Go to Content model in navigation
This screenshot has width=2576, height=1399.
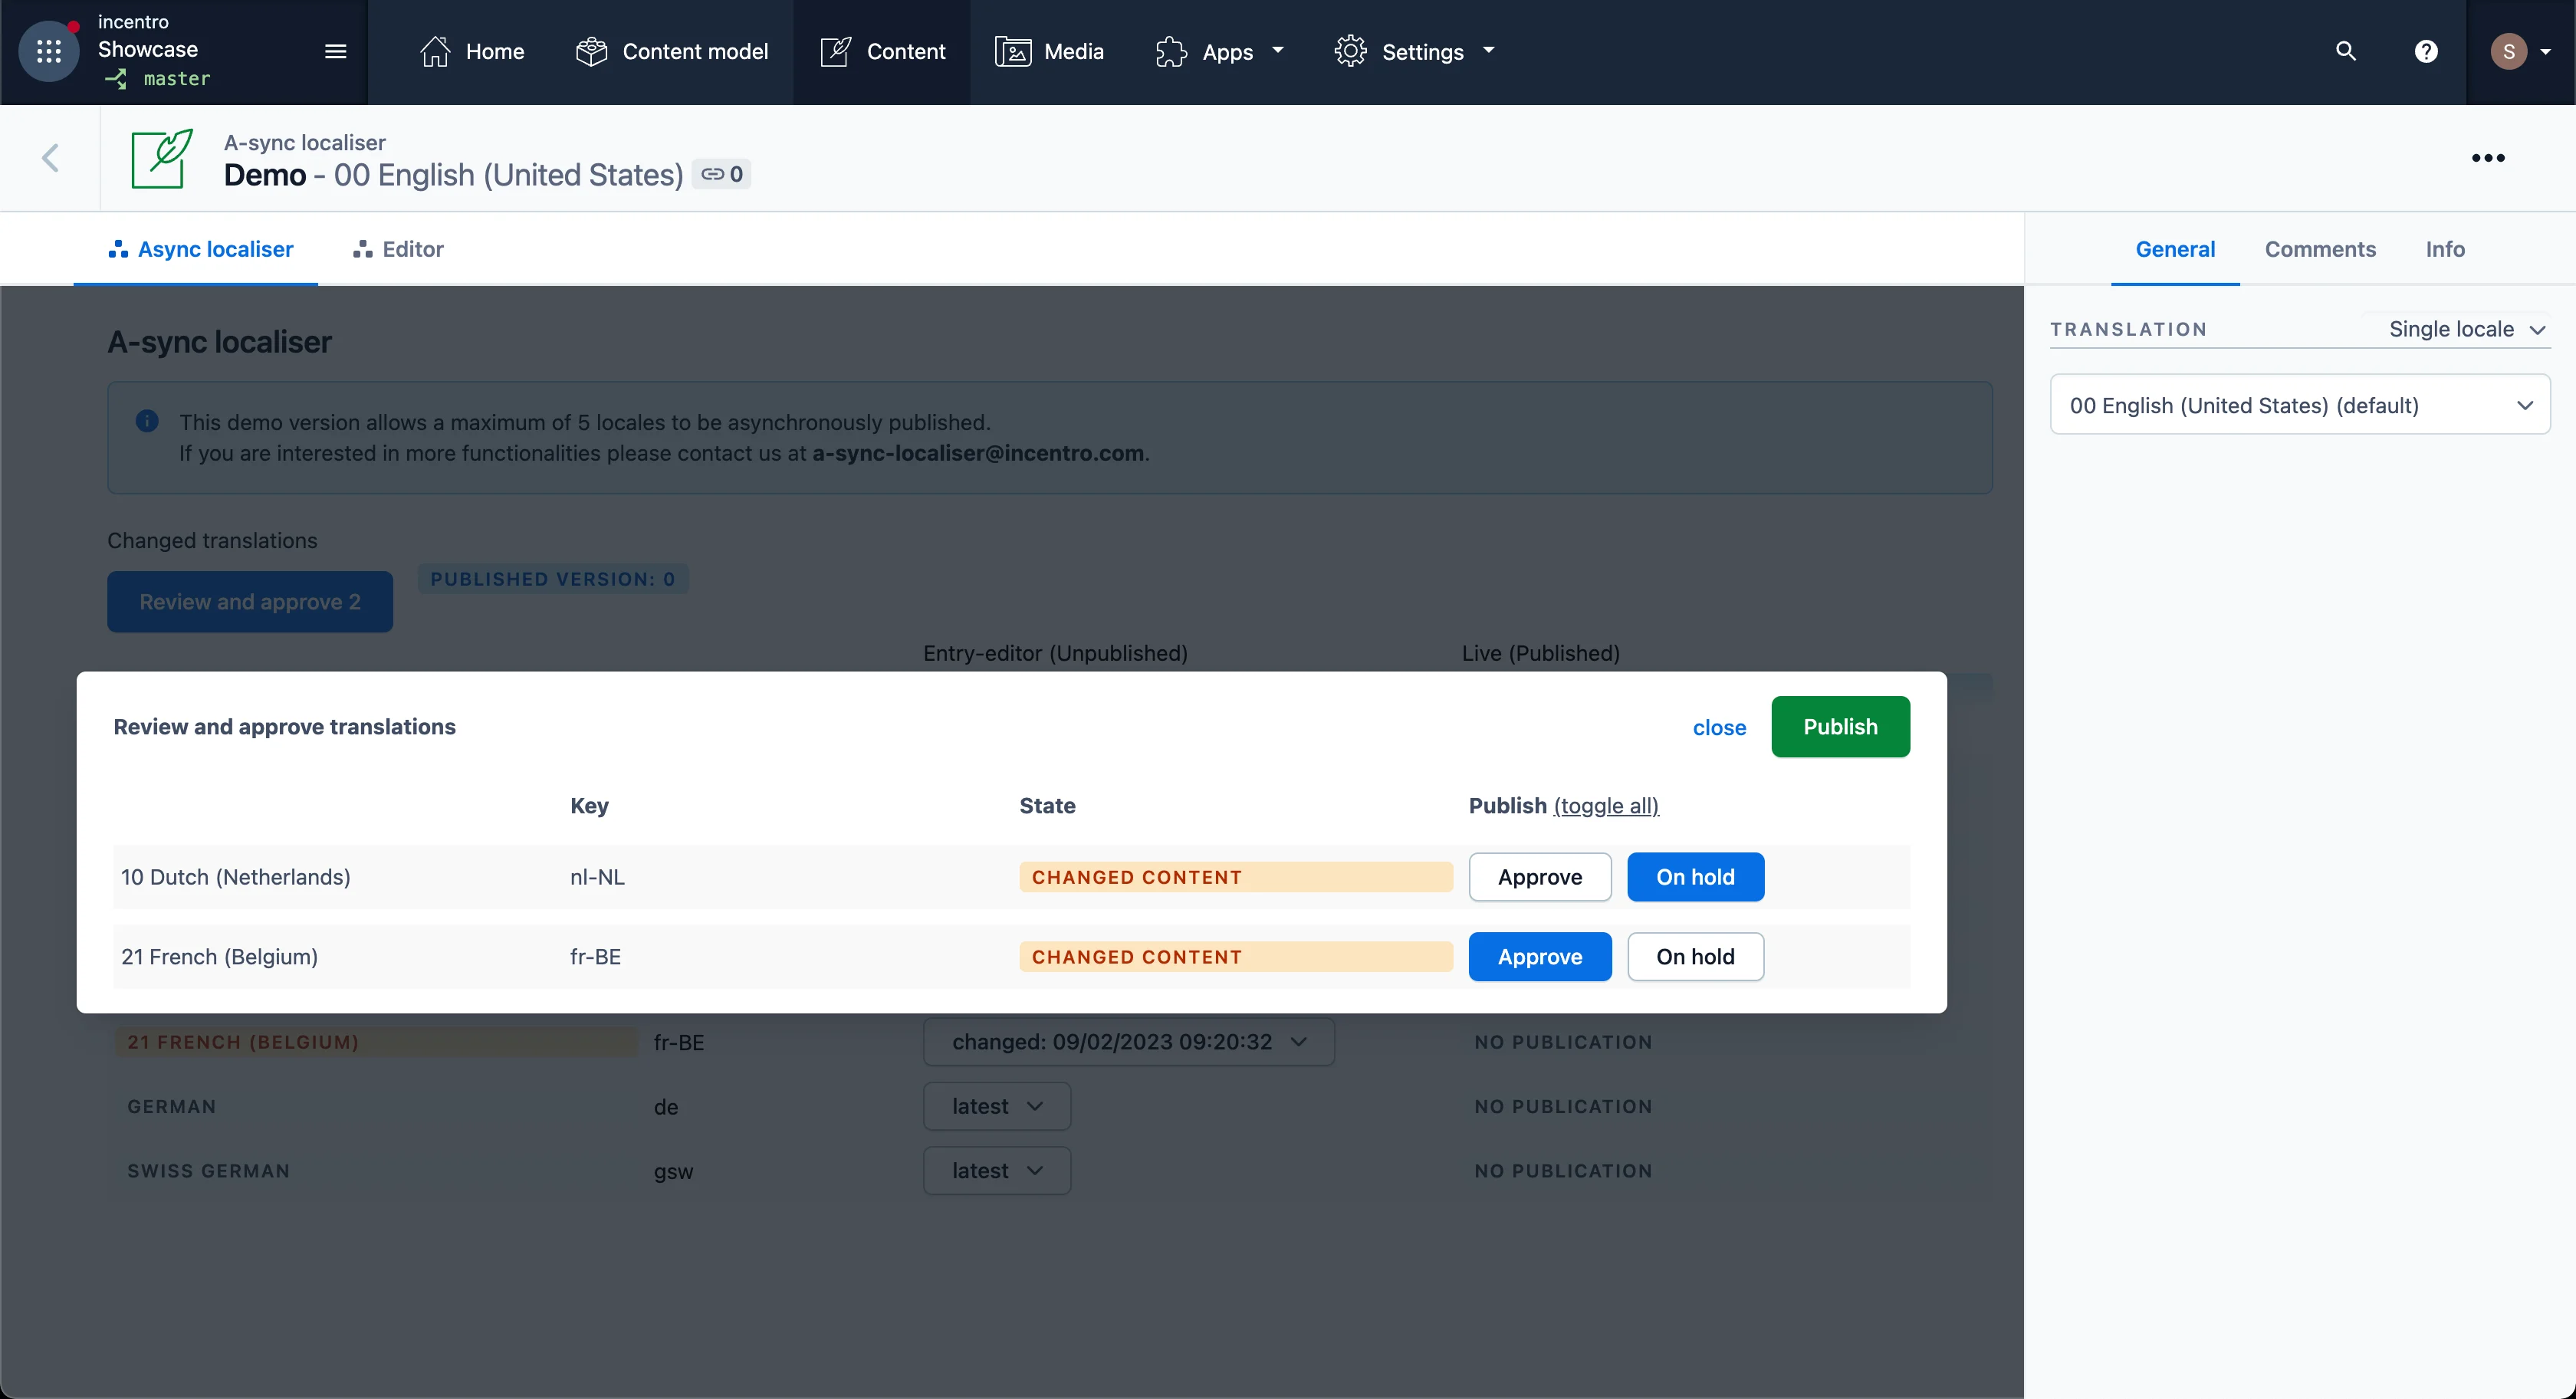point(672,51)
